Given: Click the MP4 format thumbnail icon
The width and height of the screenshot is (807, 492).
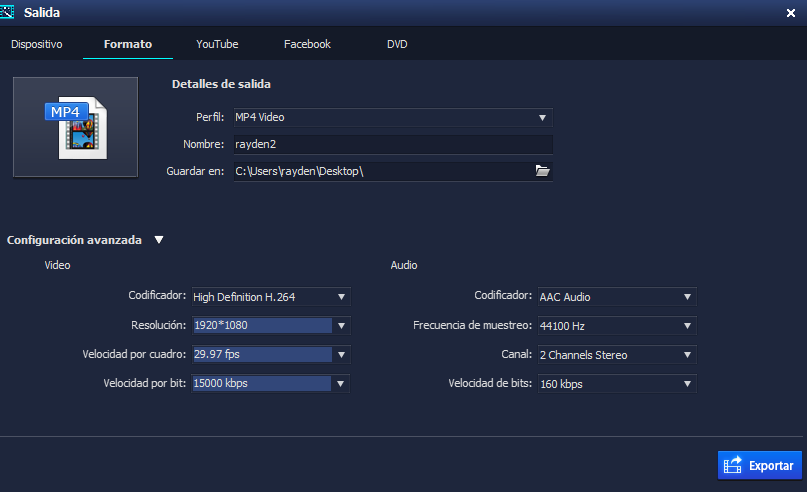Looking at the screenshot, I should (75, 127).
